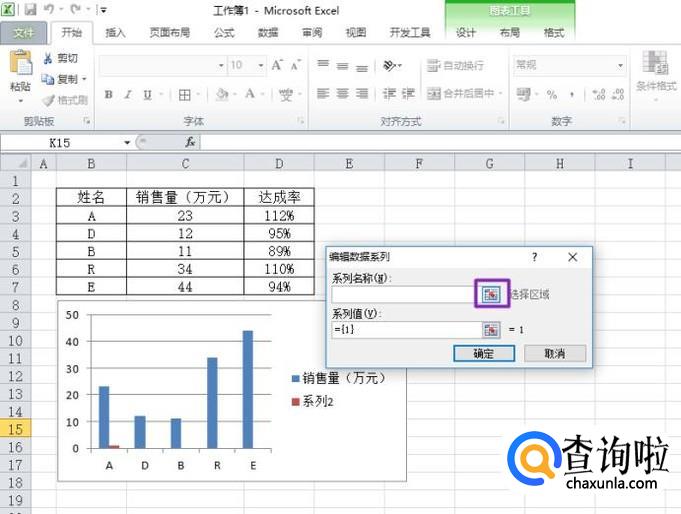Screen dimensions: 681x514
Task: Expand the number format dropdown
Action: (x=620, y=65)
